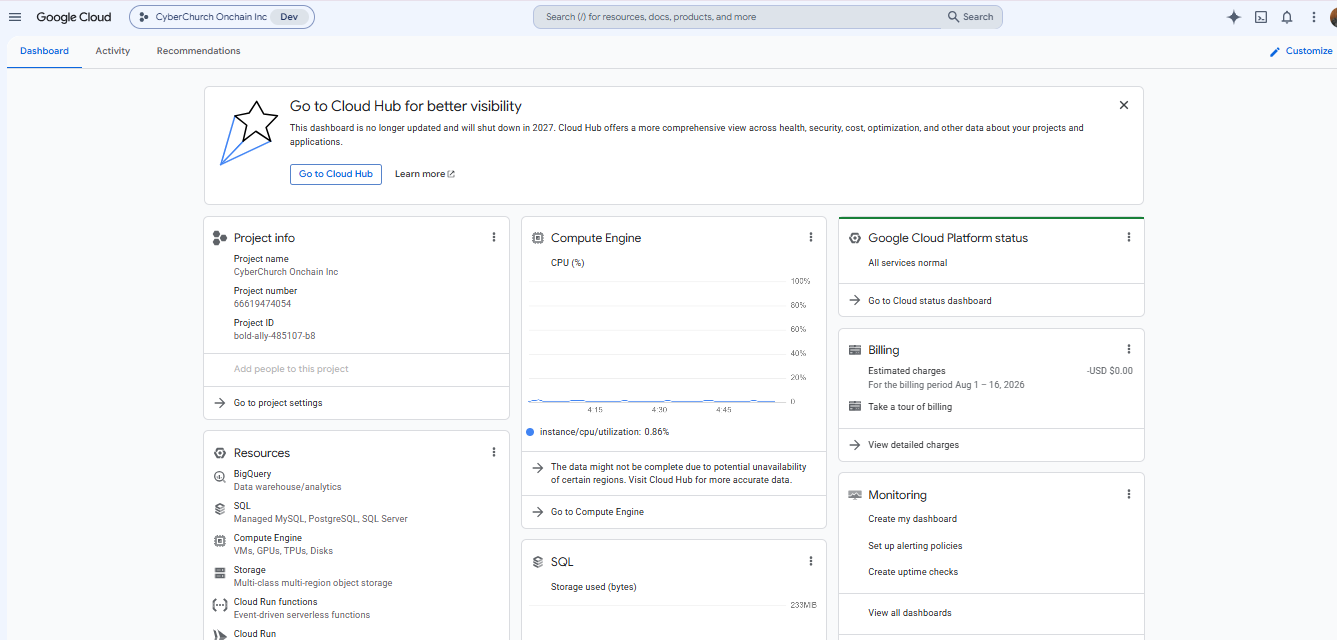
Task: Click the Compute Engine resource chip icon
Action: (220, 541)
